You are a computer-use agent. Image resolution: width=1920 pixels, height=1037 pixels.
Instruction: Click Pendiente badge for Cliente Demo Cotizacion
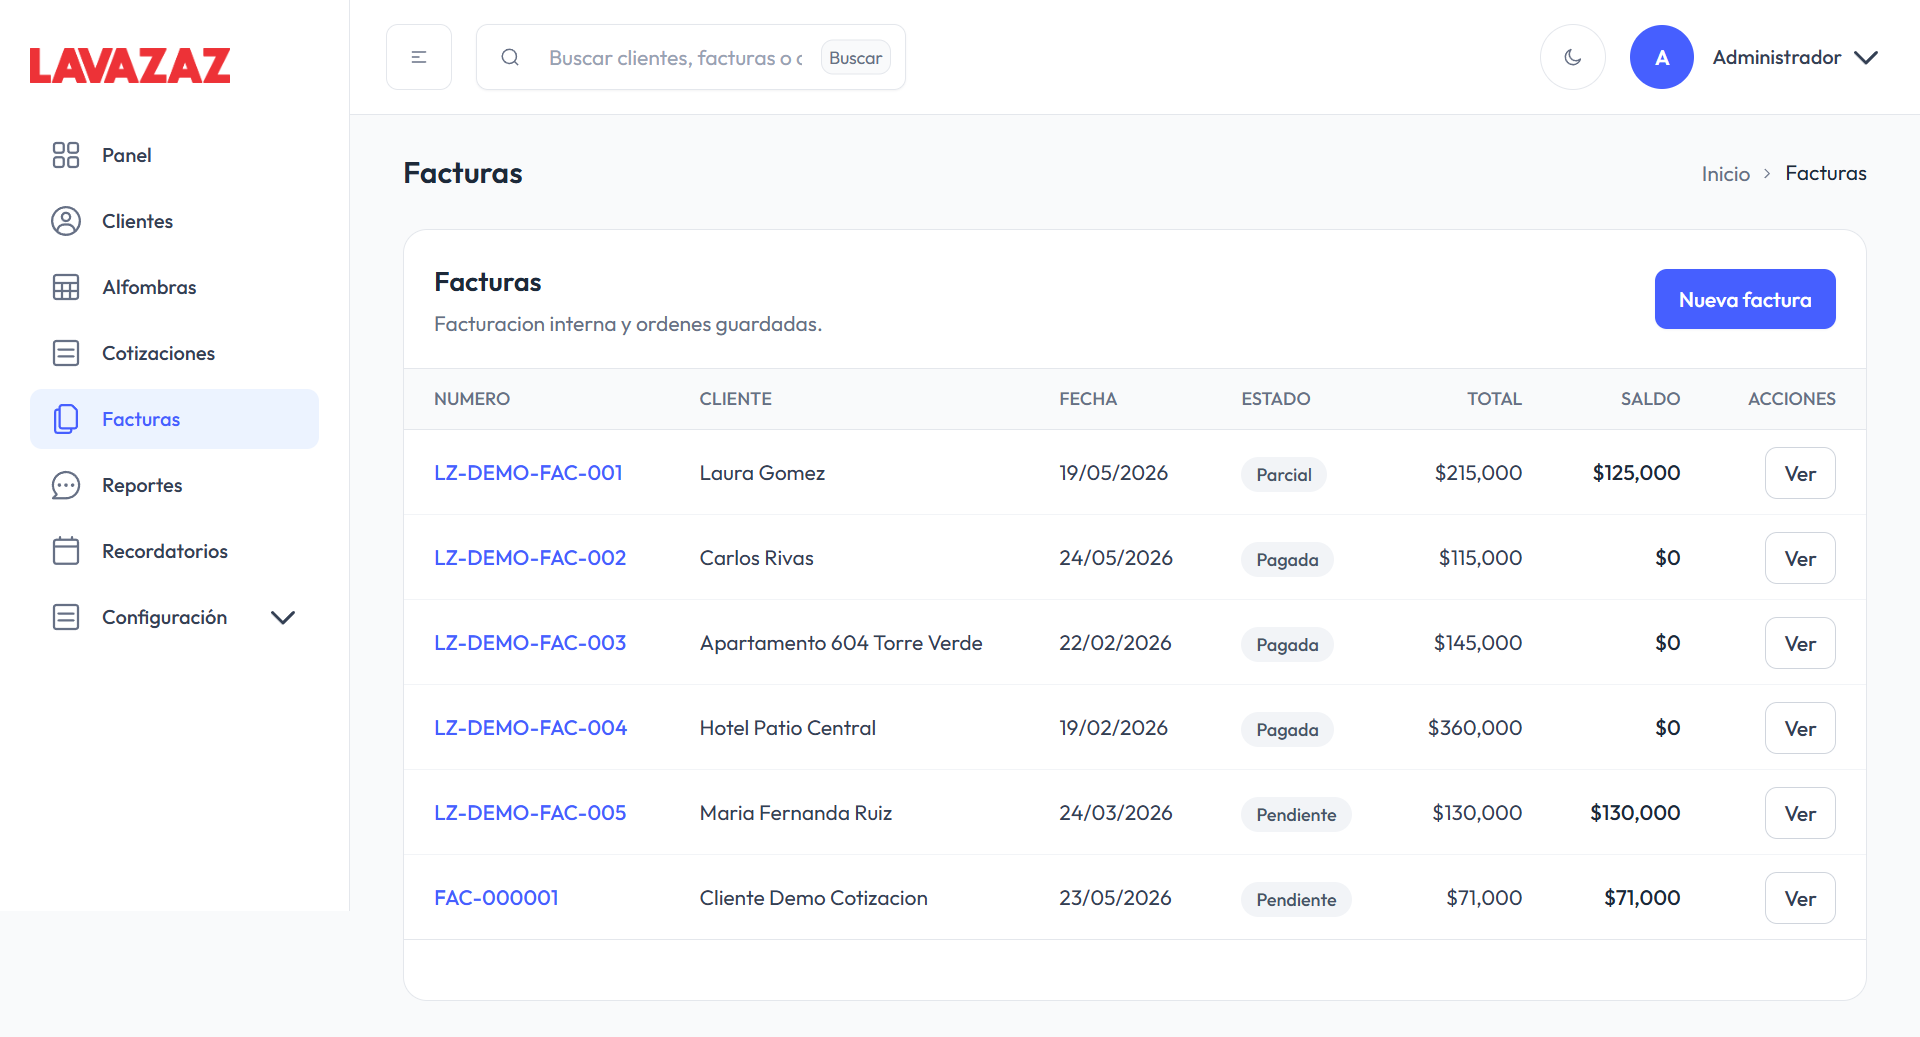1296,900
